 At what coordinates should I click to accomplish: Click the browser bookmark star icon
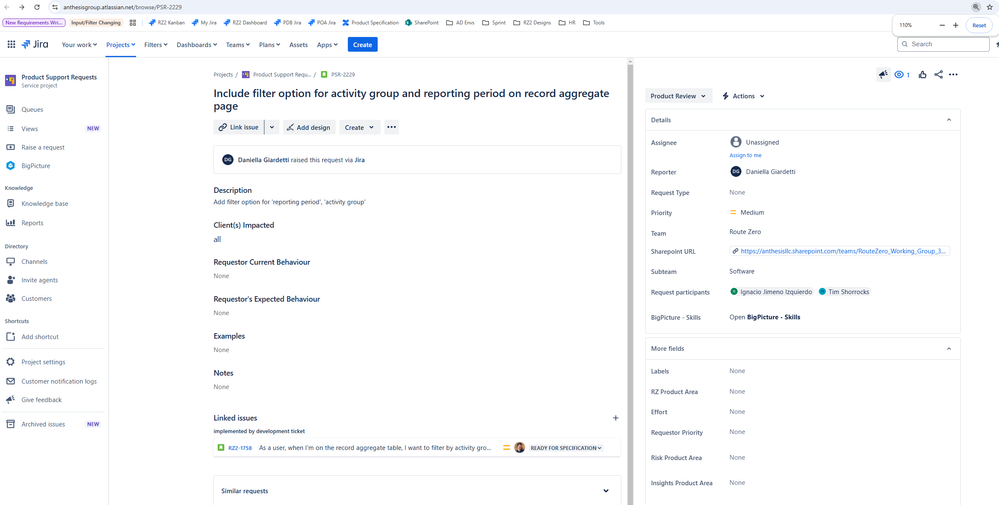tap(989, 6)
